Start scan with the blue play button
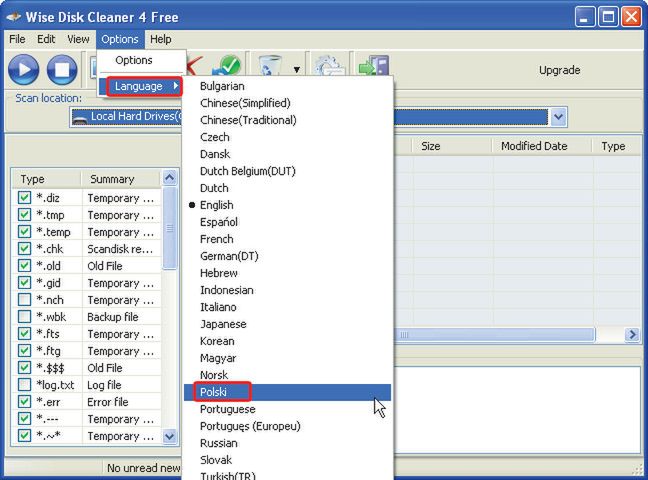648x480 pixels. [x=24, y=69]
